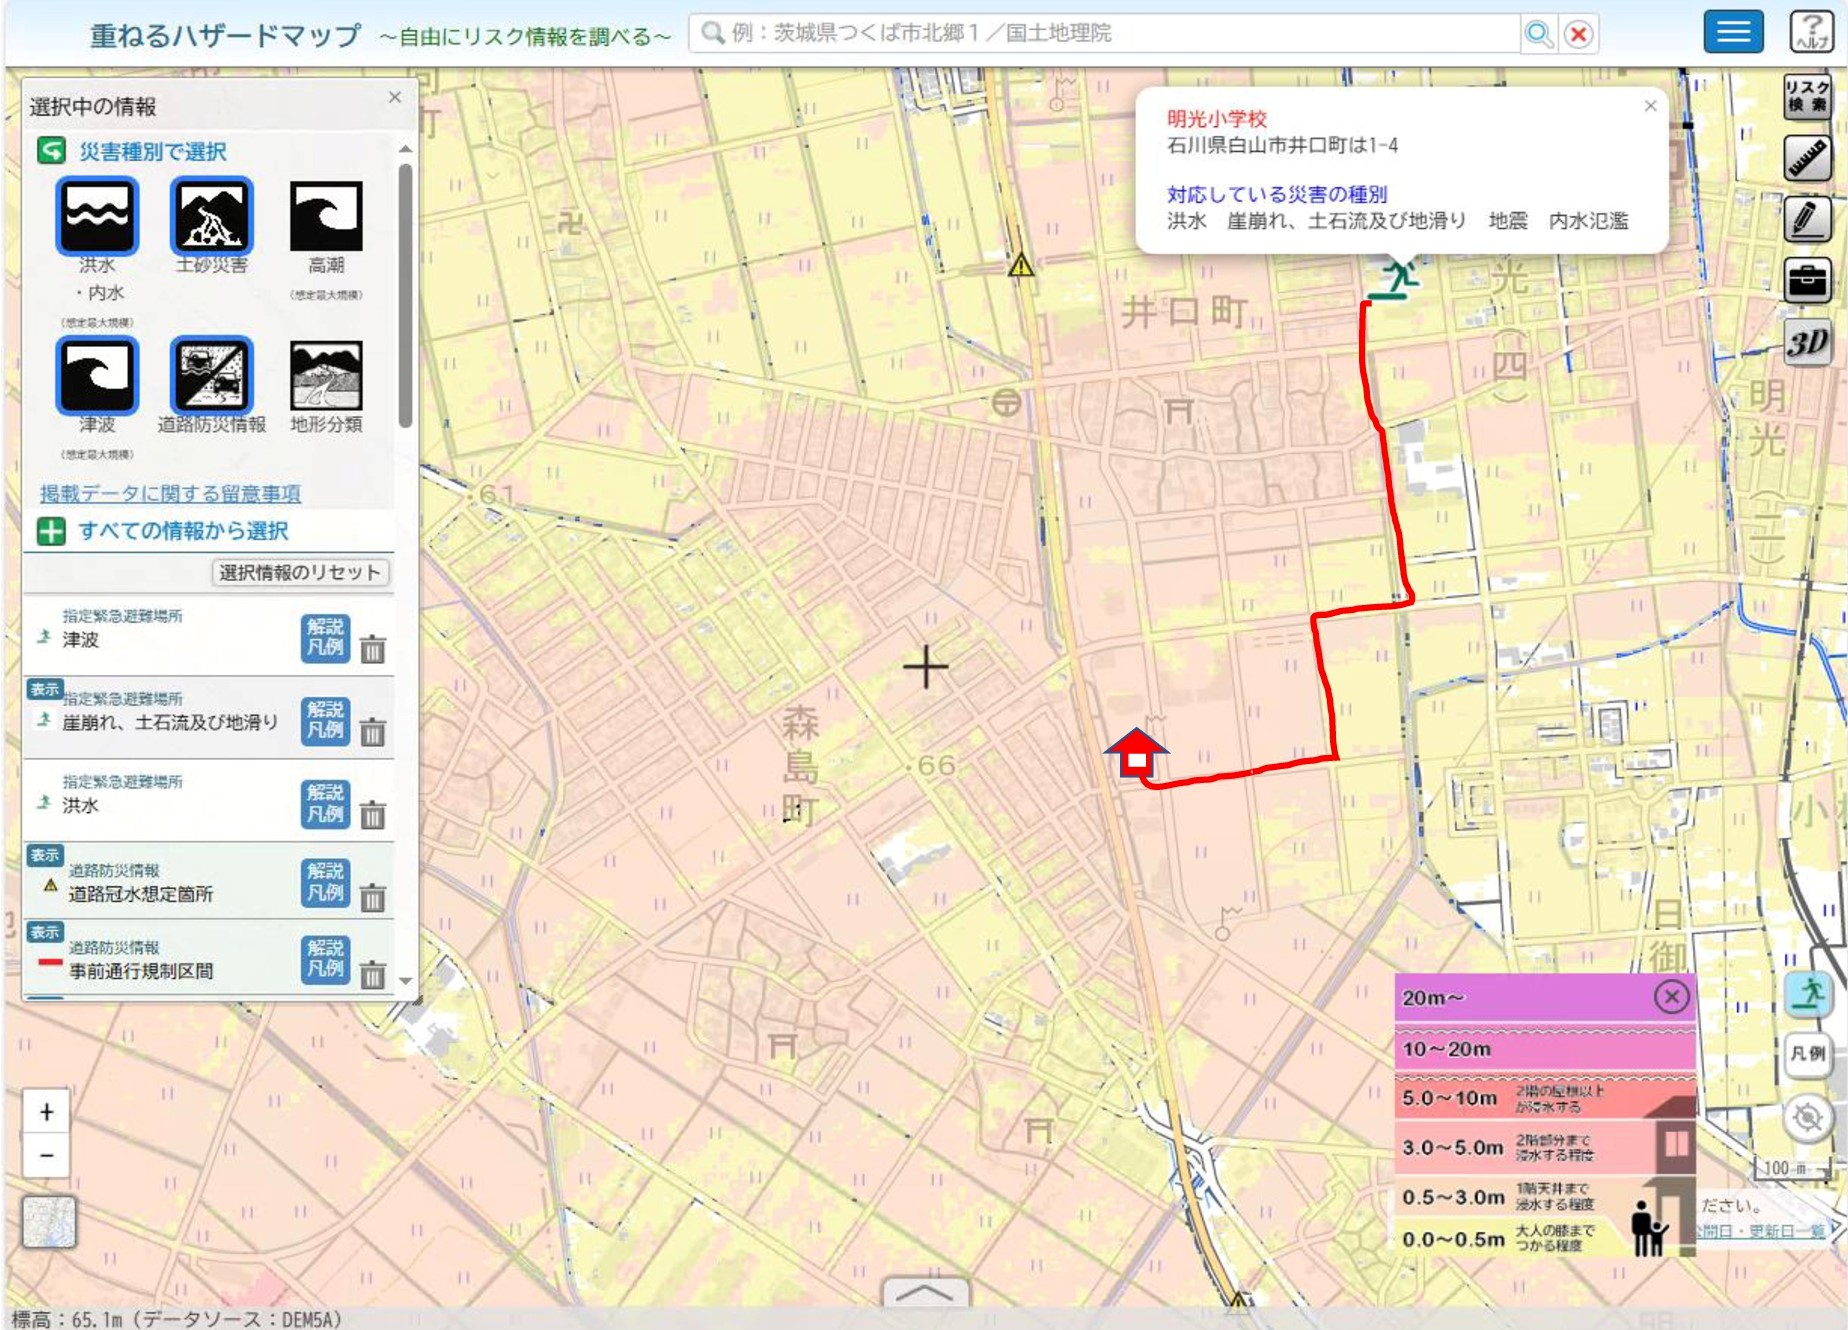Screen dimensions: 1848x1330
Task: Click the address search input field
Action: (1110, 33)
